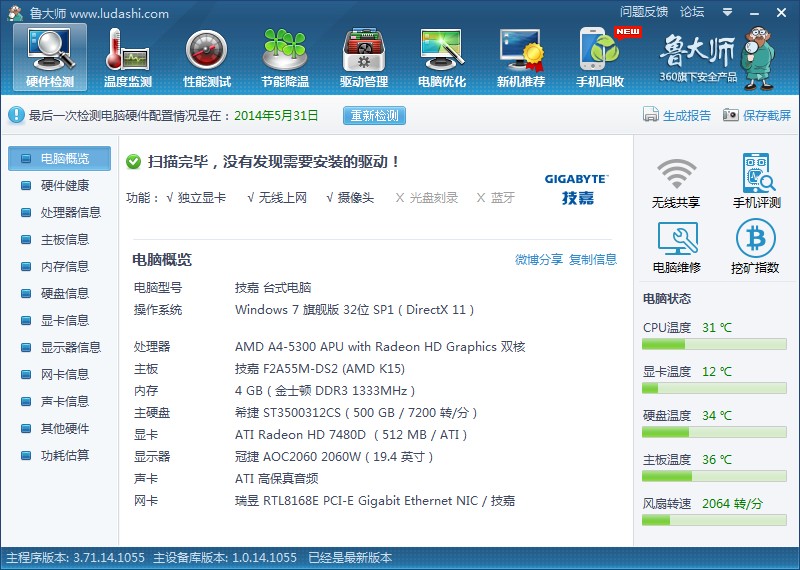Click the 电脑维修 PC repair icon
Screen dimensions: 800x570
click(x=677, y=238)
